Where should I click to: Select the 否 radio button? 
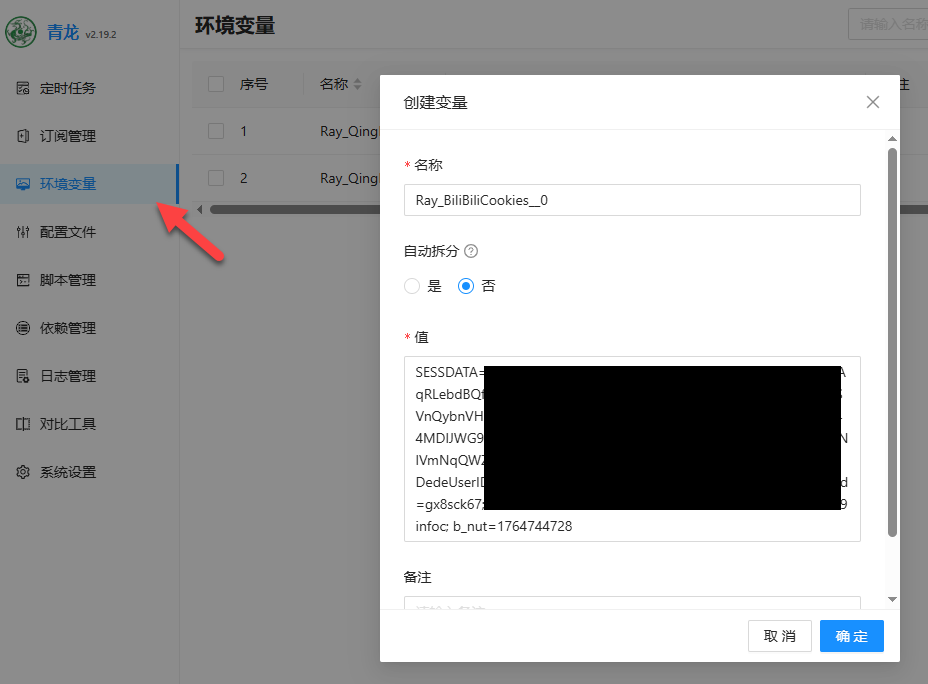[465, 286]
